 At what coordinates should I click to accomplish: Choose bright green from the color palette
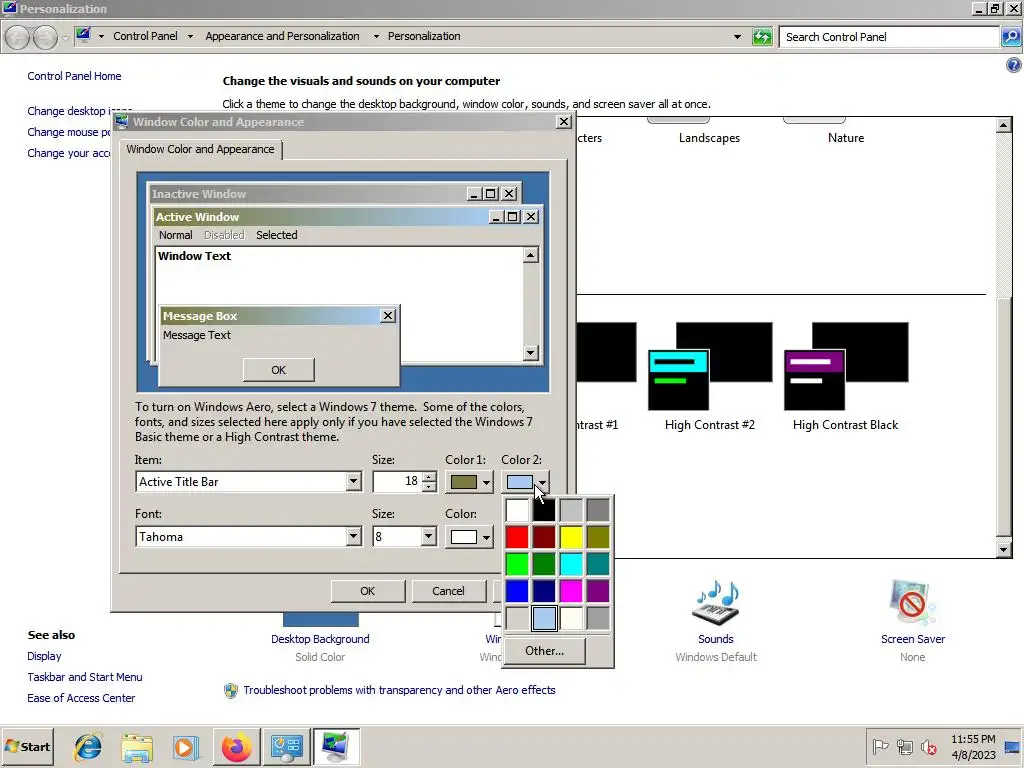[517, 564]
